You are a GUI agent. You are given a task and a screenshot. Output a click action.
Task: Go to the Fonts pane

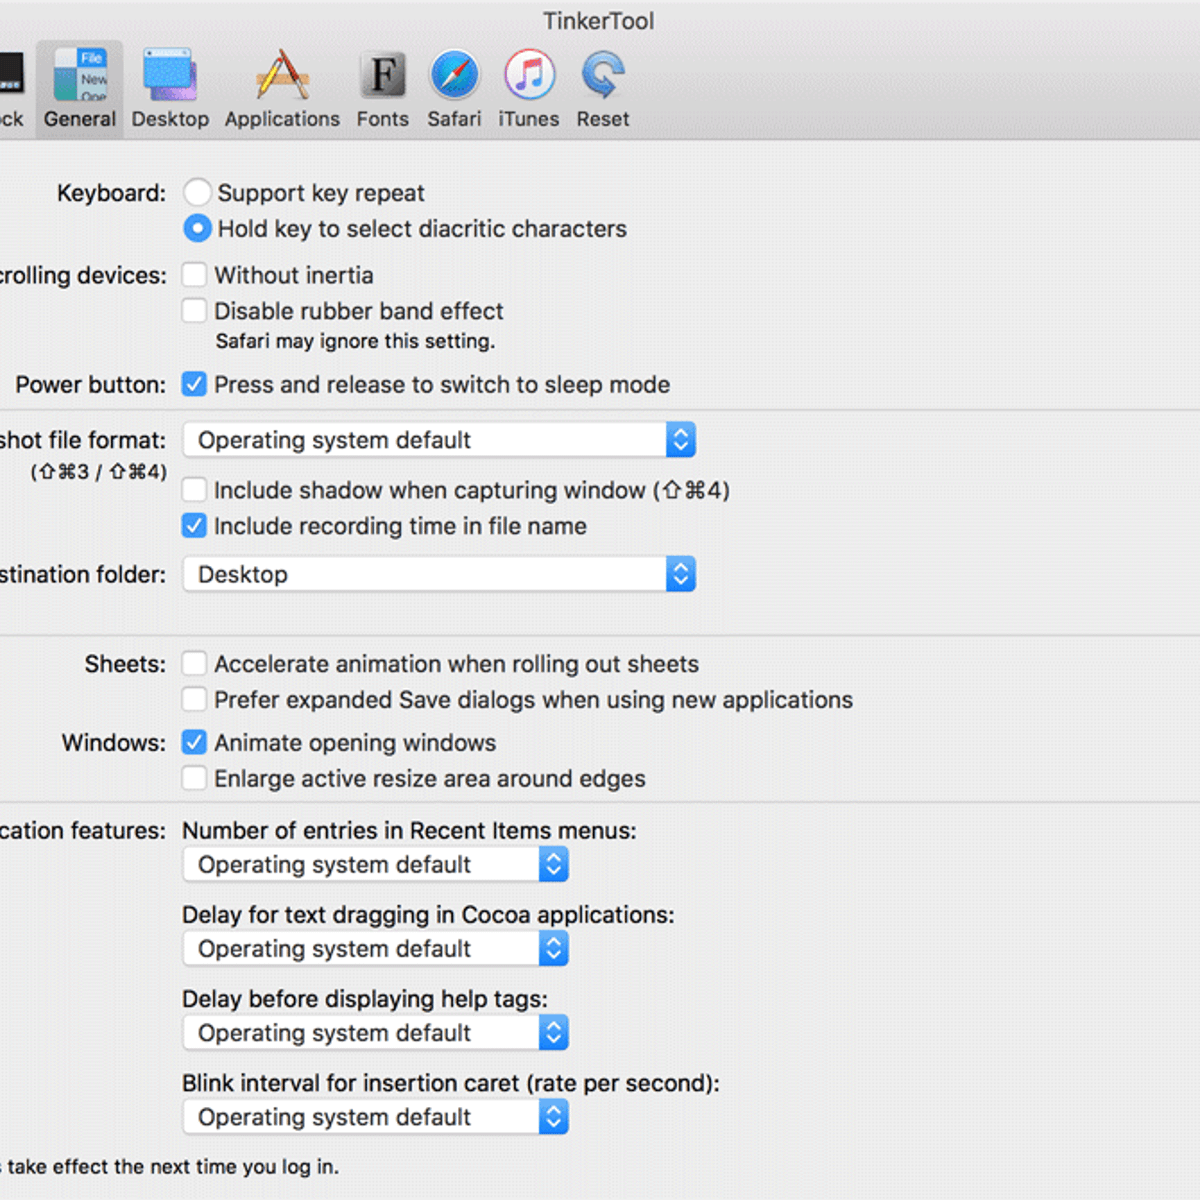pyautogui.click(x=382, y=89)
